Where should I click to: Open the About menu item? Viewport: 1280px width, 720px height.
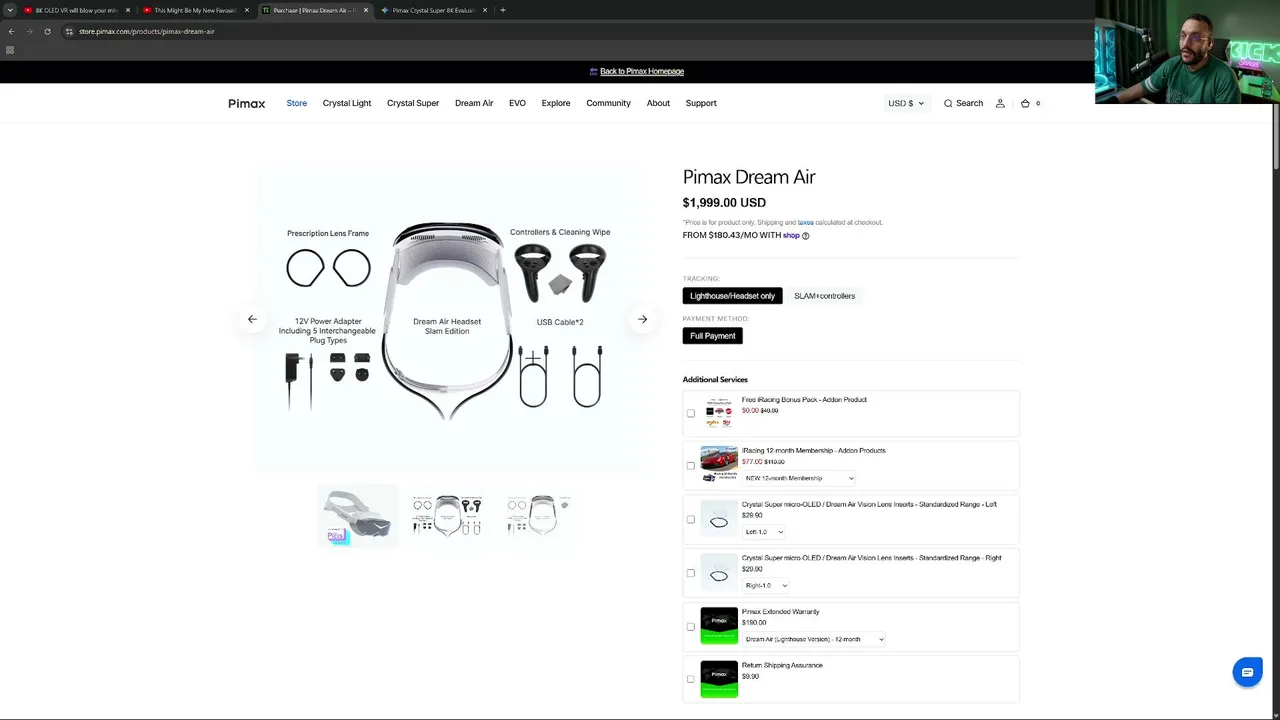click(x=658, y=103)
